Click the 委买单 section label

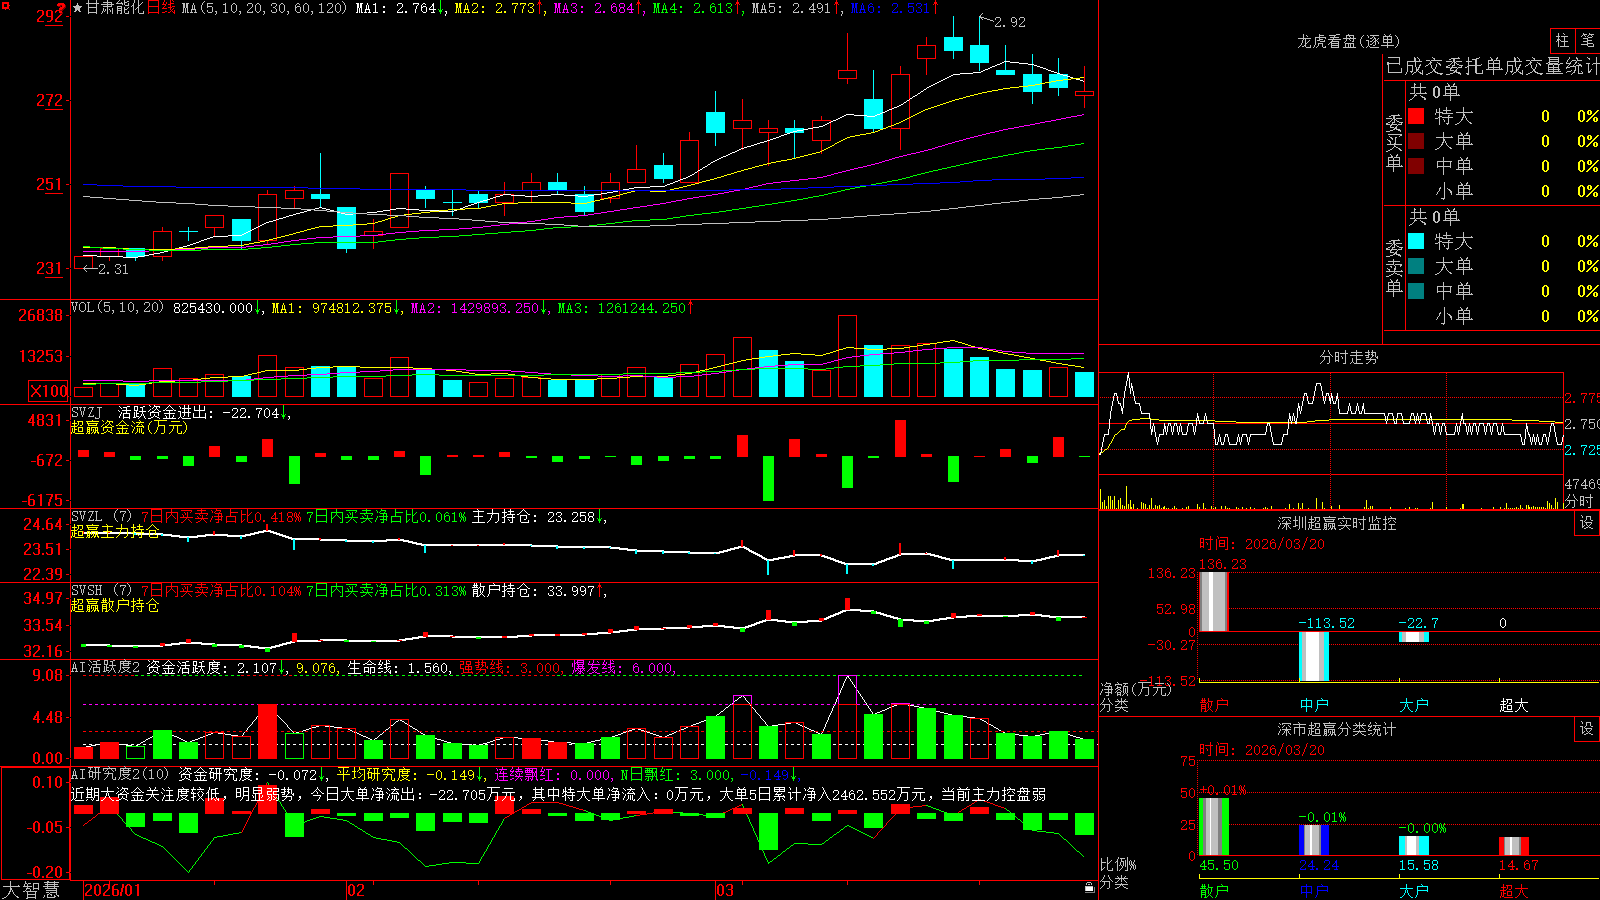point(1394,143)
